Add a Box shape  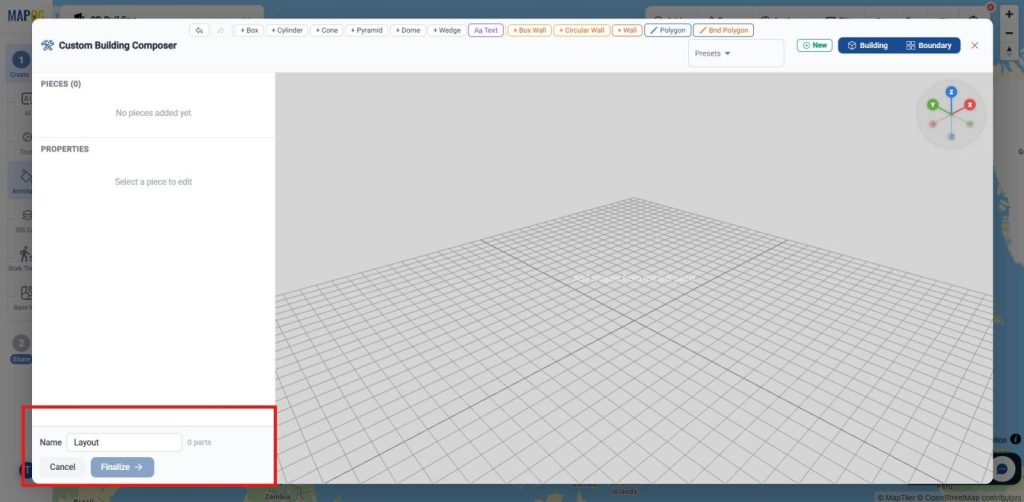[249, 30]
